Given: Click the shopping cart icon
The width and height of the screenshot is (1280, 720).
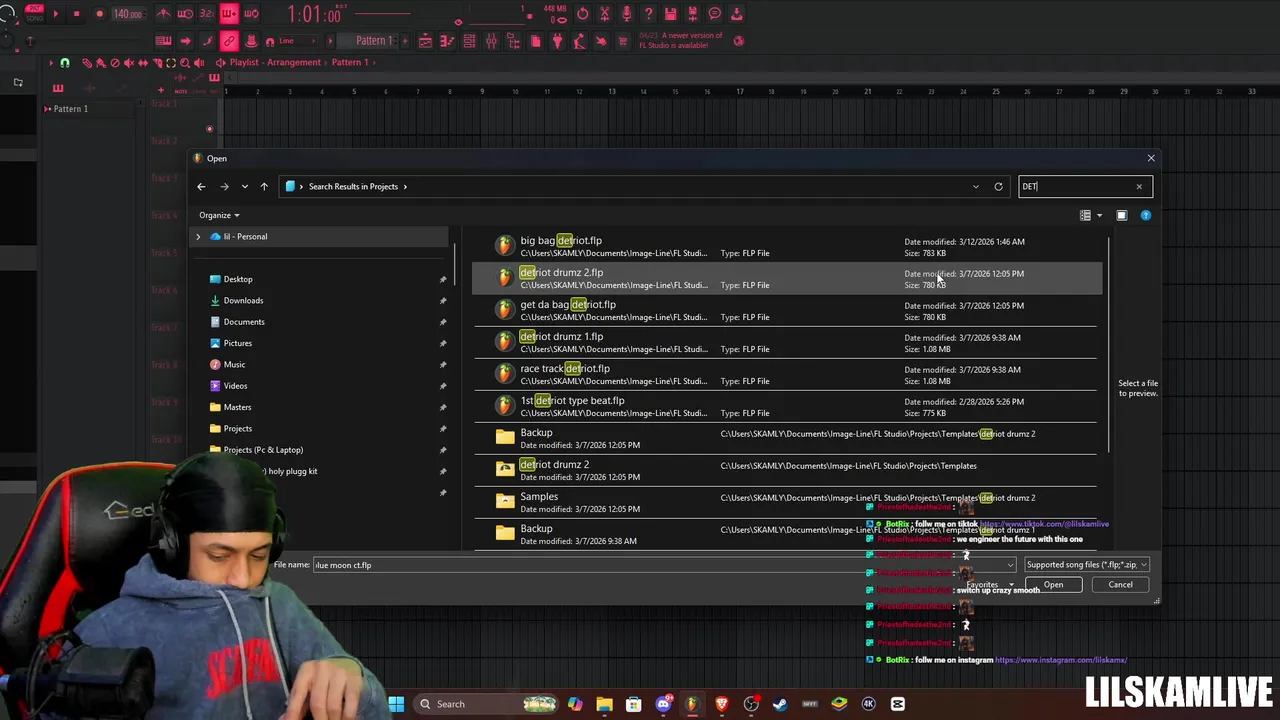Looking at the screenshot, I should click(623, 41).
